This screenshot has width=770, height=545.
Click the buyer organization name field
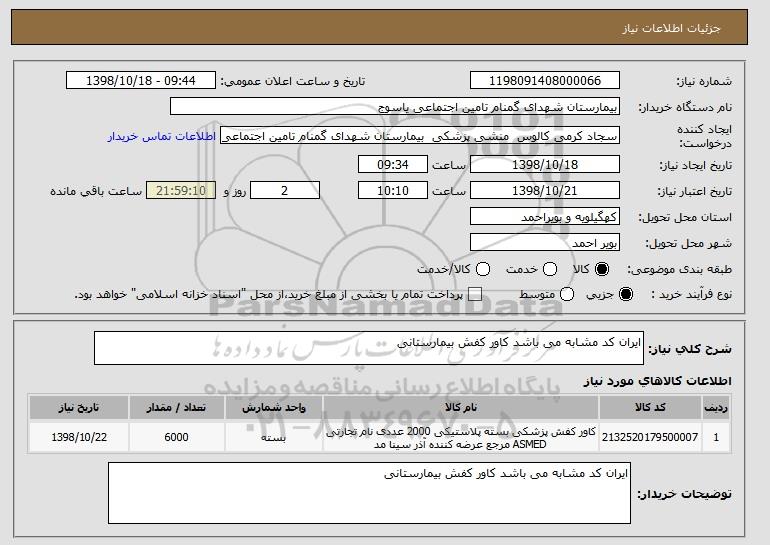(396, 106)
